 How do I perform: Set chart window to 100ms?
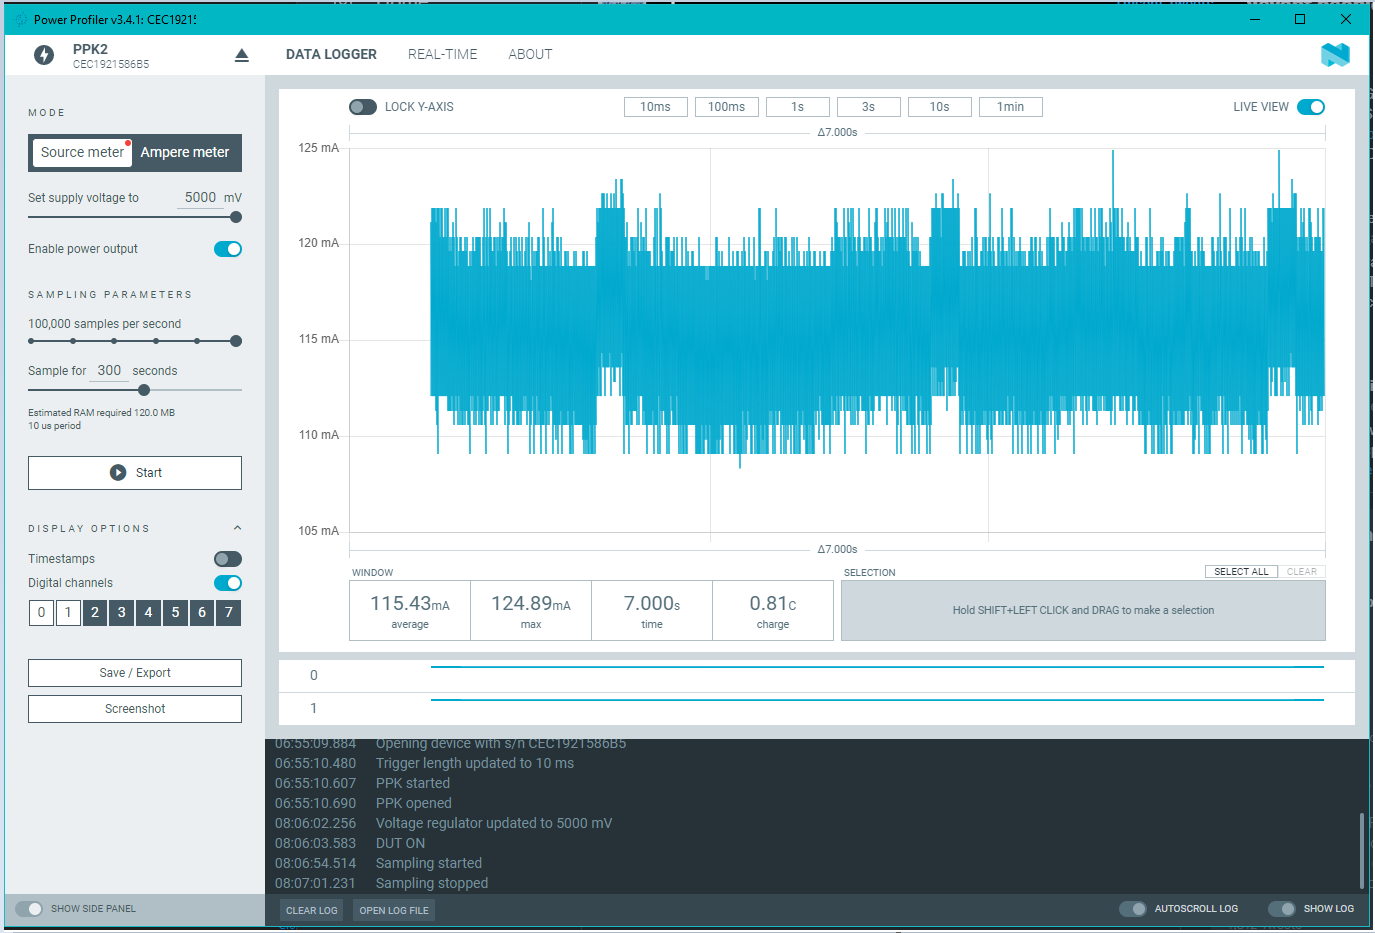tap(727, 107)
